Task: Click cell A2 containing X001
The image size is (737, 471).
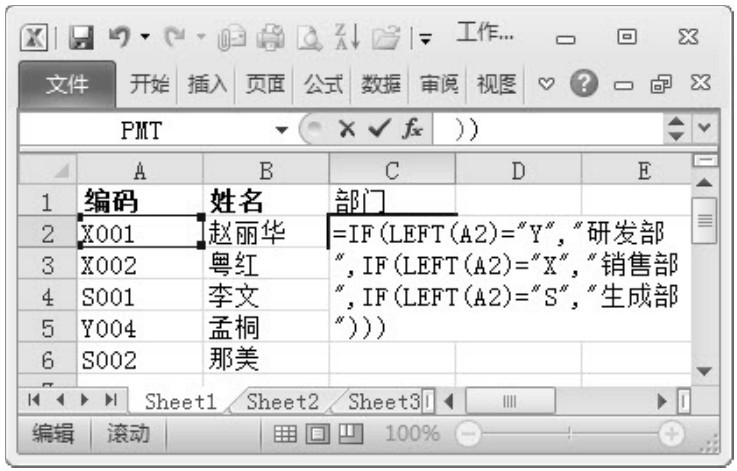Action: click(140, 232)
